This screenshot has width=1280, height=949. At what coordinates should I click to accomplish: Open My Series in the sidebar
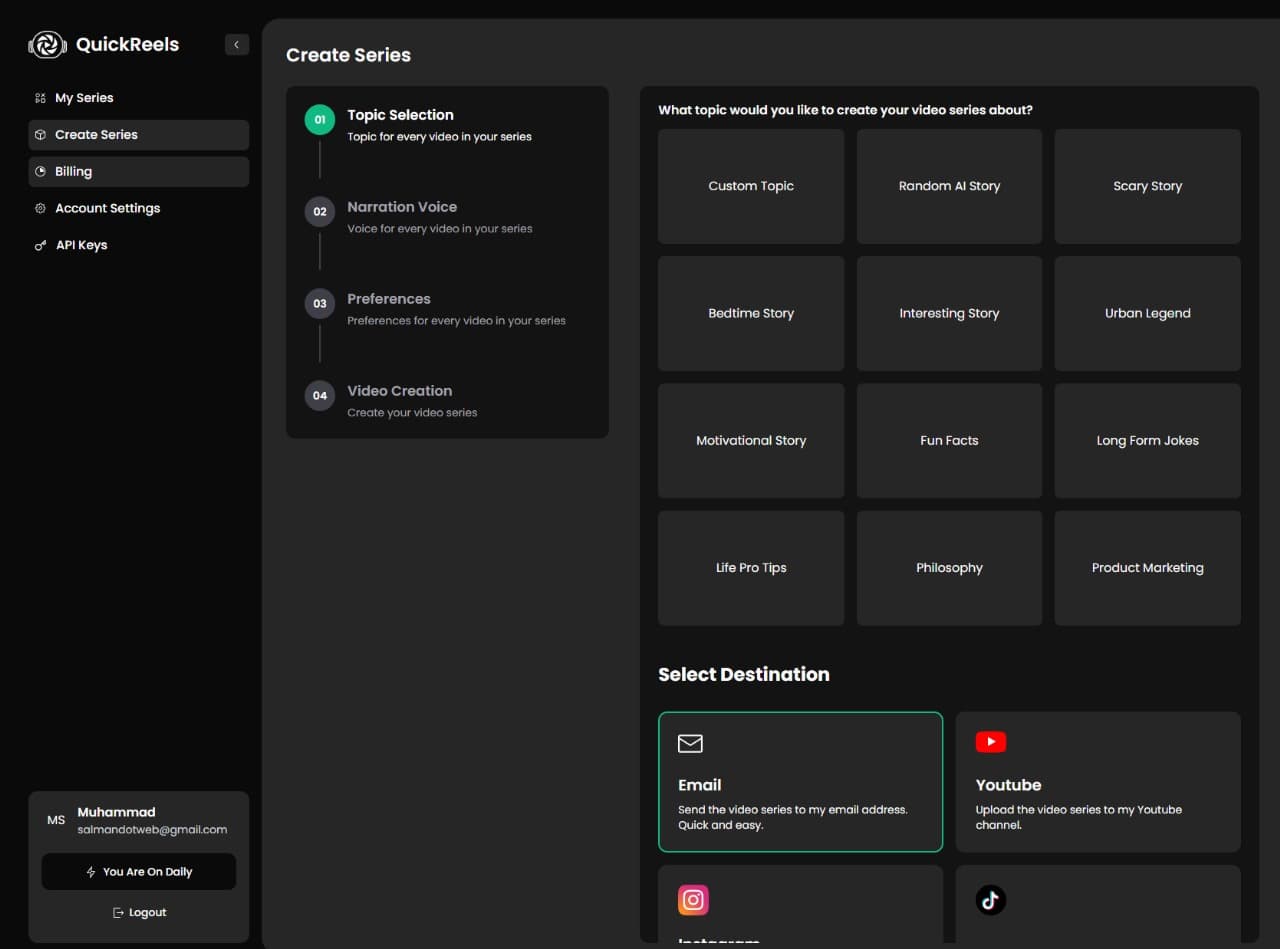pos(138,98)
